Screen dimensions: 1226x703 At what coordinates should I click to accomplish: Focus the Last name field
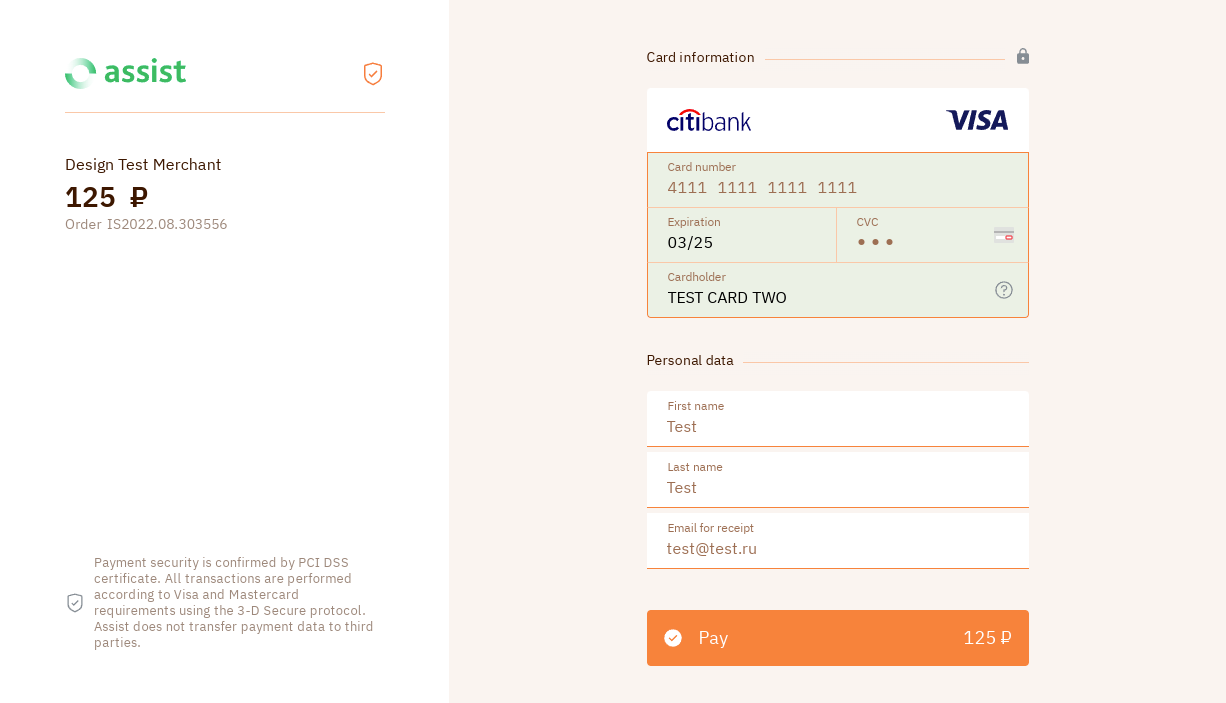click(838, 487)
